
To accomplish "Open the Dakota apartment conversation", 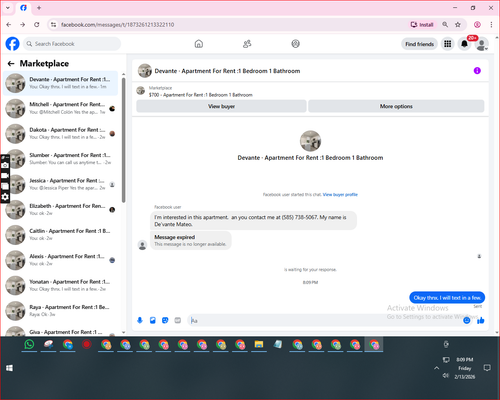I will coord(61,134).
